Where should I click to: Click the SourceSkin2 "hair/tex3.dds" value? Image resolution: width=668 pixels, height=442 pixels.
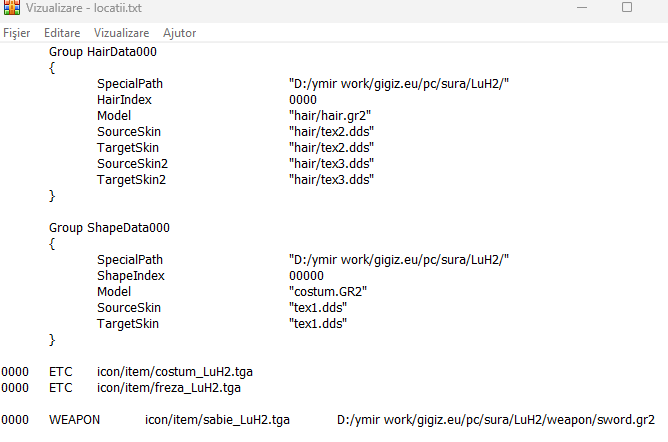tap(331, 163)
